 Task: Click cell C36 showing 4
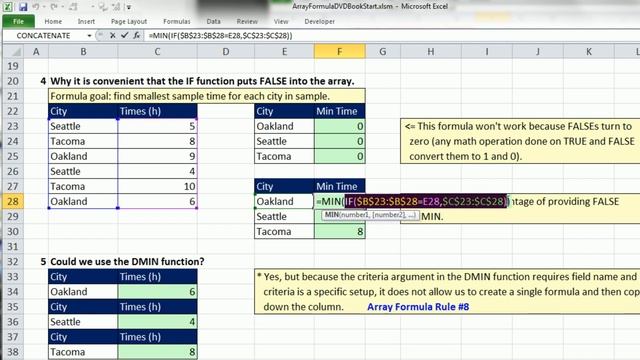tap(157, 322)
